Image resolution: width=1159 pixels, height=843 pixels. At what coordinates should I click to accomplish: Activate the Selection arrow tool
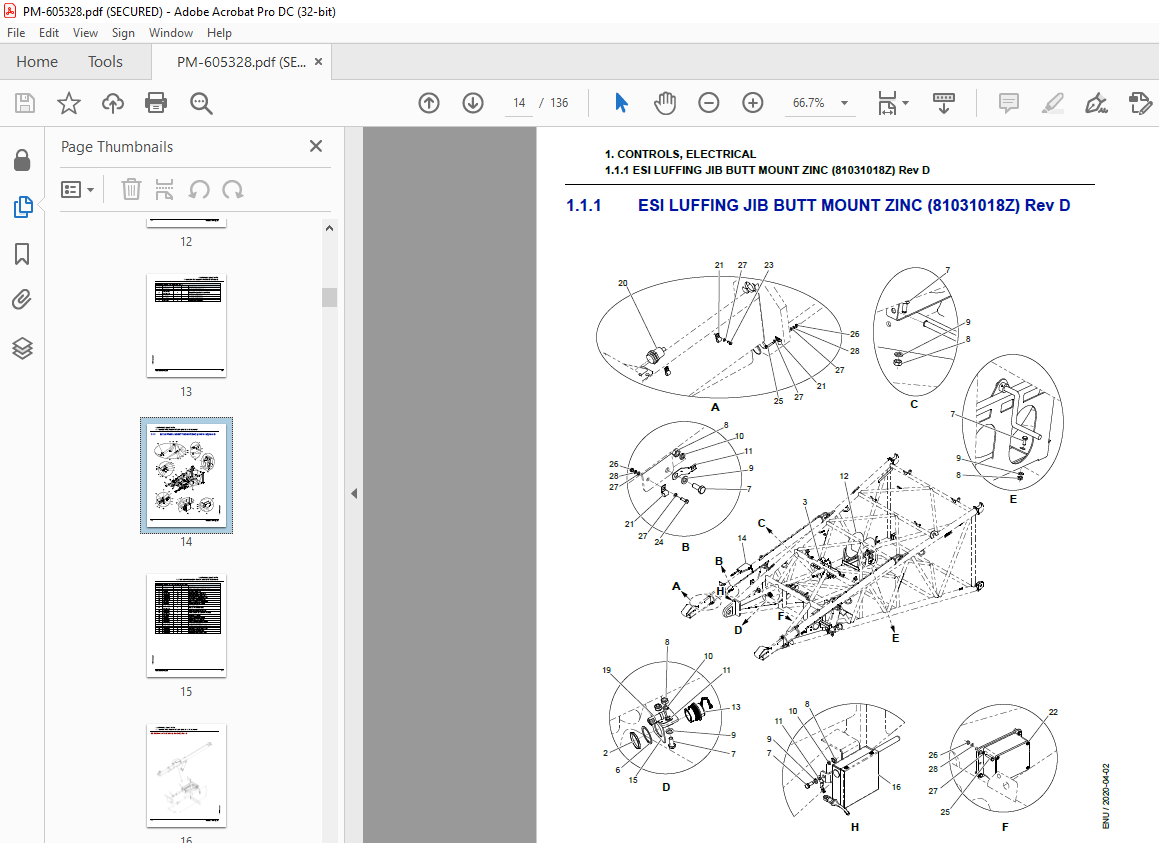622,103
